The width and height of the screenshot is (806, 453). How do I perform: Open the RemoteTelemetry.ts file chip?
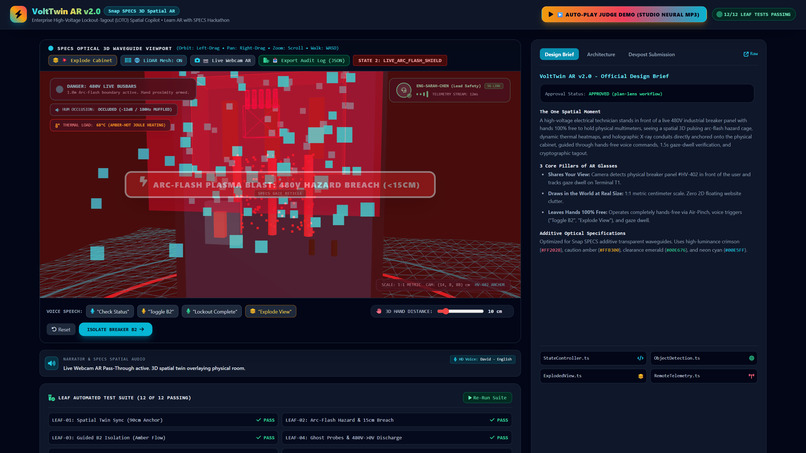(x=704, y=376)
